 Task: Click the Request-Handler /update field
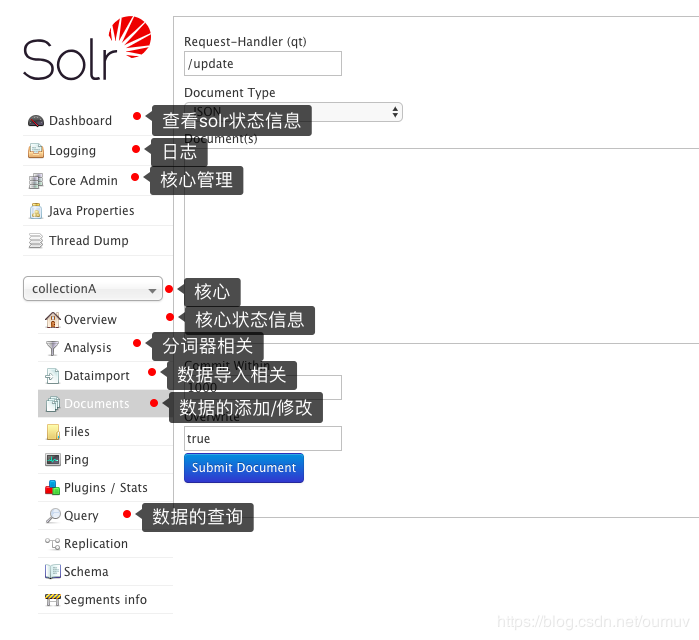point(263,64)
